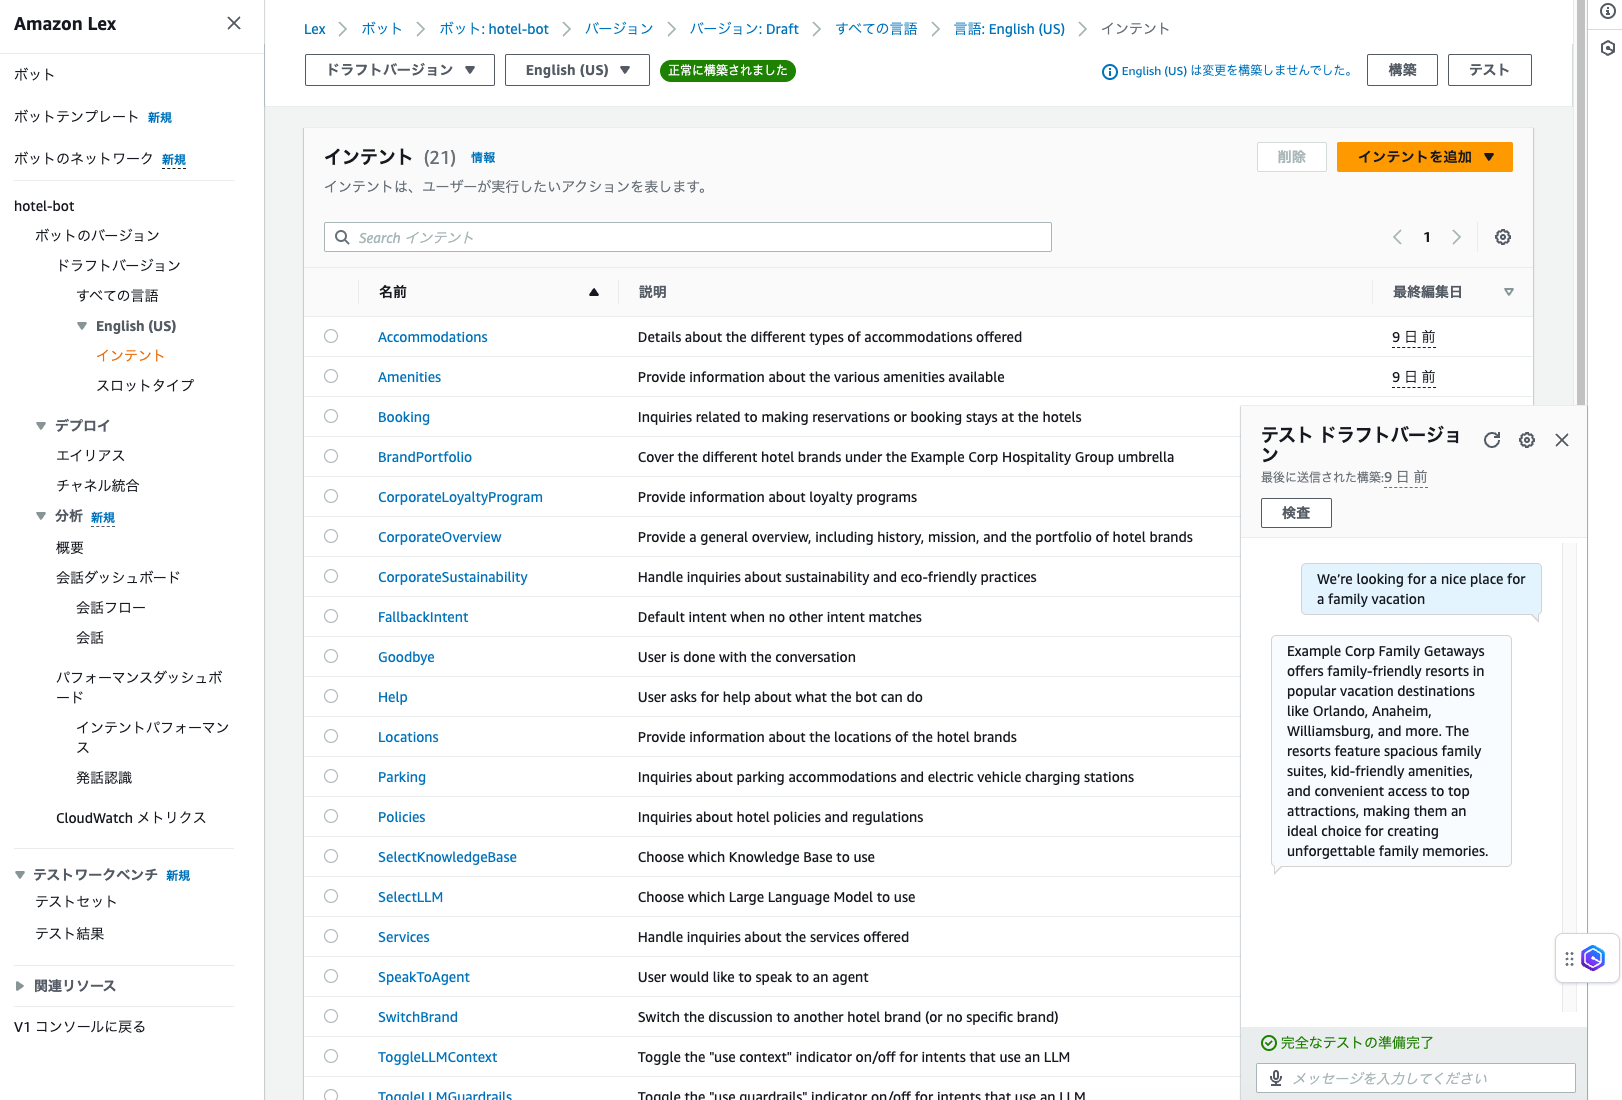Go to previous page of intents
Image resolution: width=1622 pixels, height=1100 pixels.
coord(1397,237)
